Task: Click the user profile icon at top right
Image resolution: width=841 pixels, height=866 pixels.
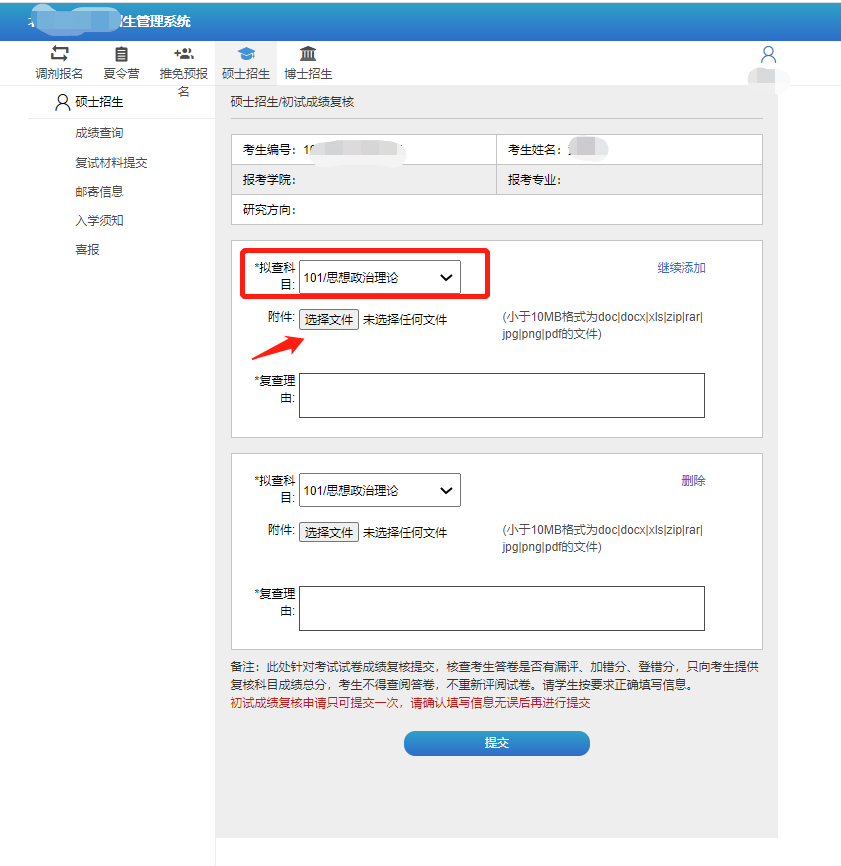Action: tap(768, 54)
